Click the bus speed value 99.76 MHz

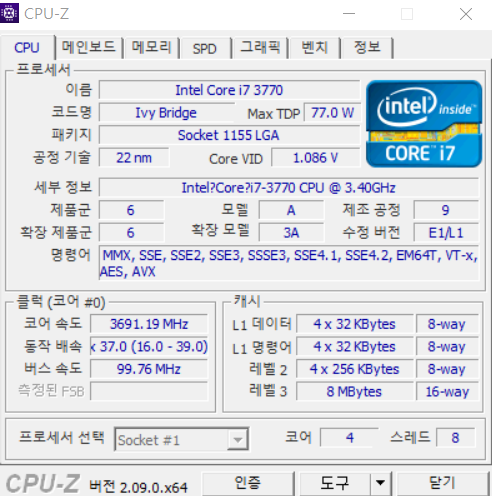pyautogui.click(x=149, y=369)
